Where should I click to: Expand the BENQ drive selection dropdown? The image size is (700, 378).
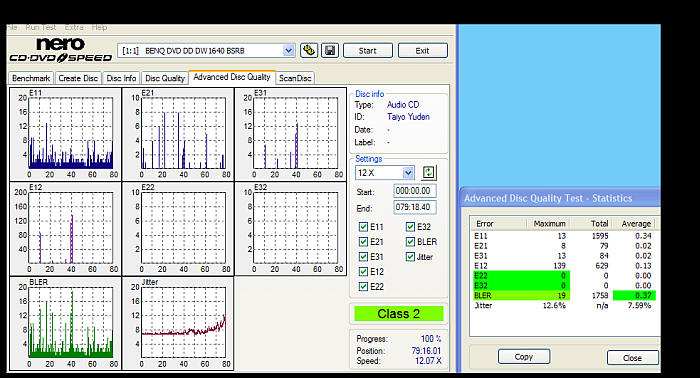[288, 50]
